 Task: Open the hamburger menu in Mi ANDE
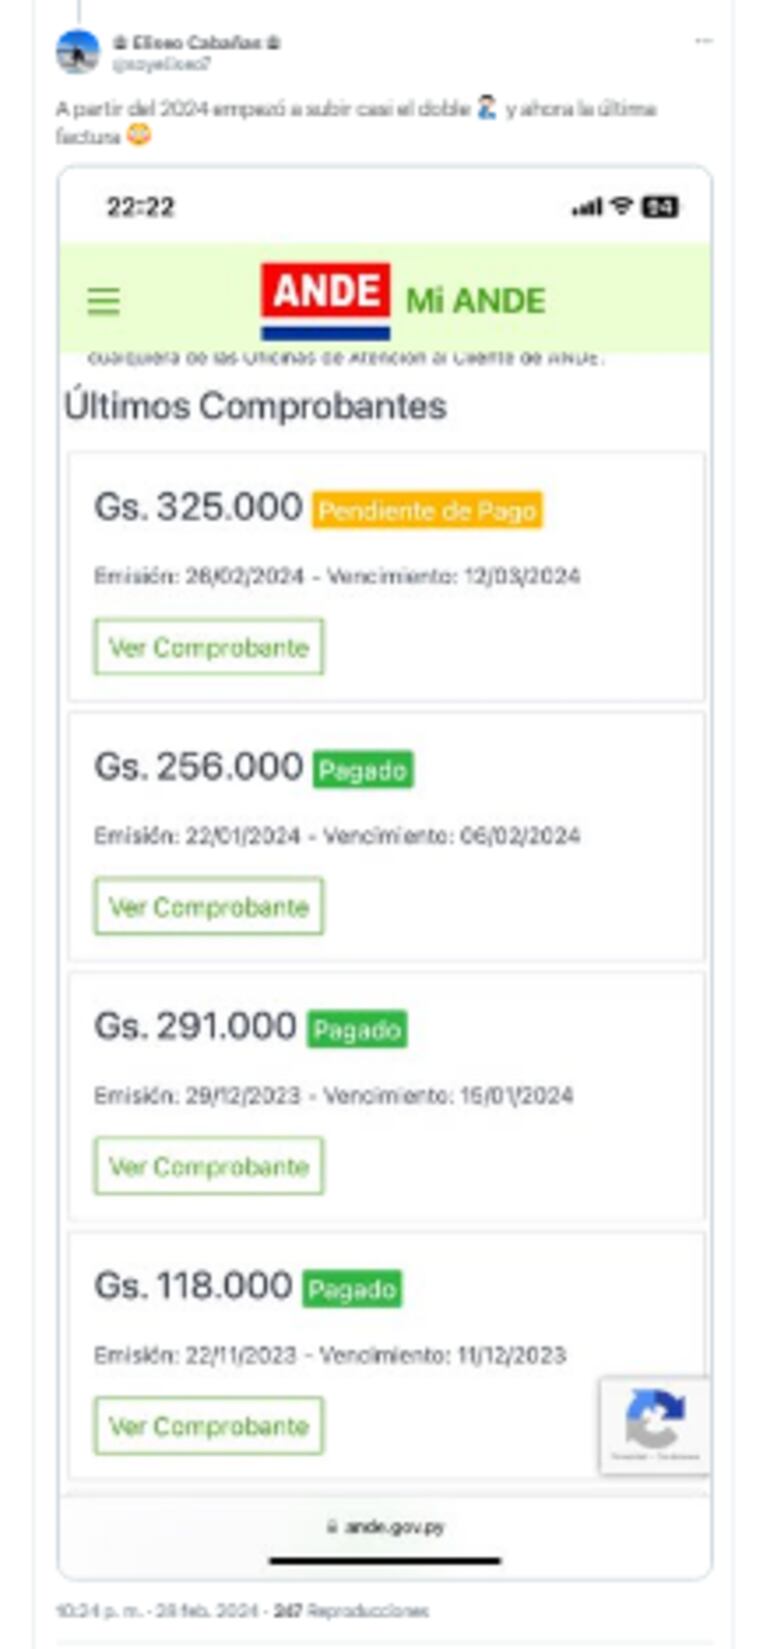(x=103, y=301)
